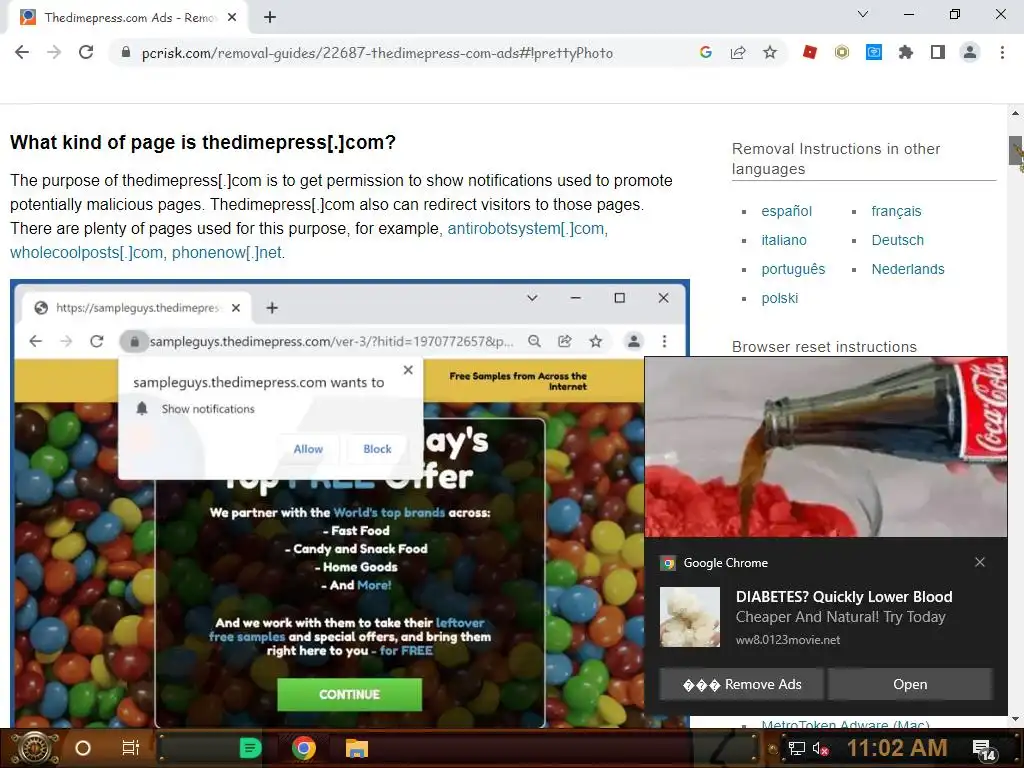Open the yellow hexagon extension icon
Screen dimensions: 1024x768
tap(842, 52)
